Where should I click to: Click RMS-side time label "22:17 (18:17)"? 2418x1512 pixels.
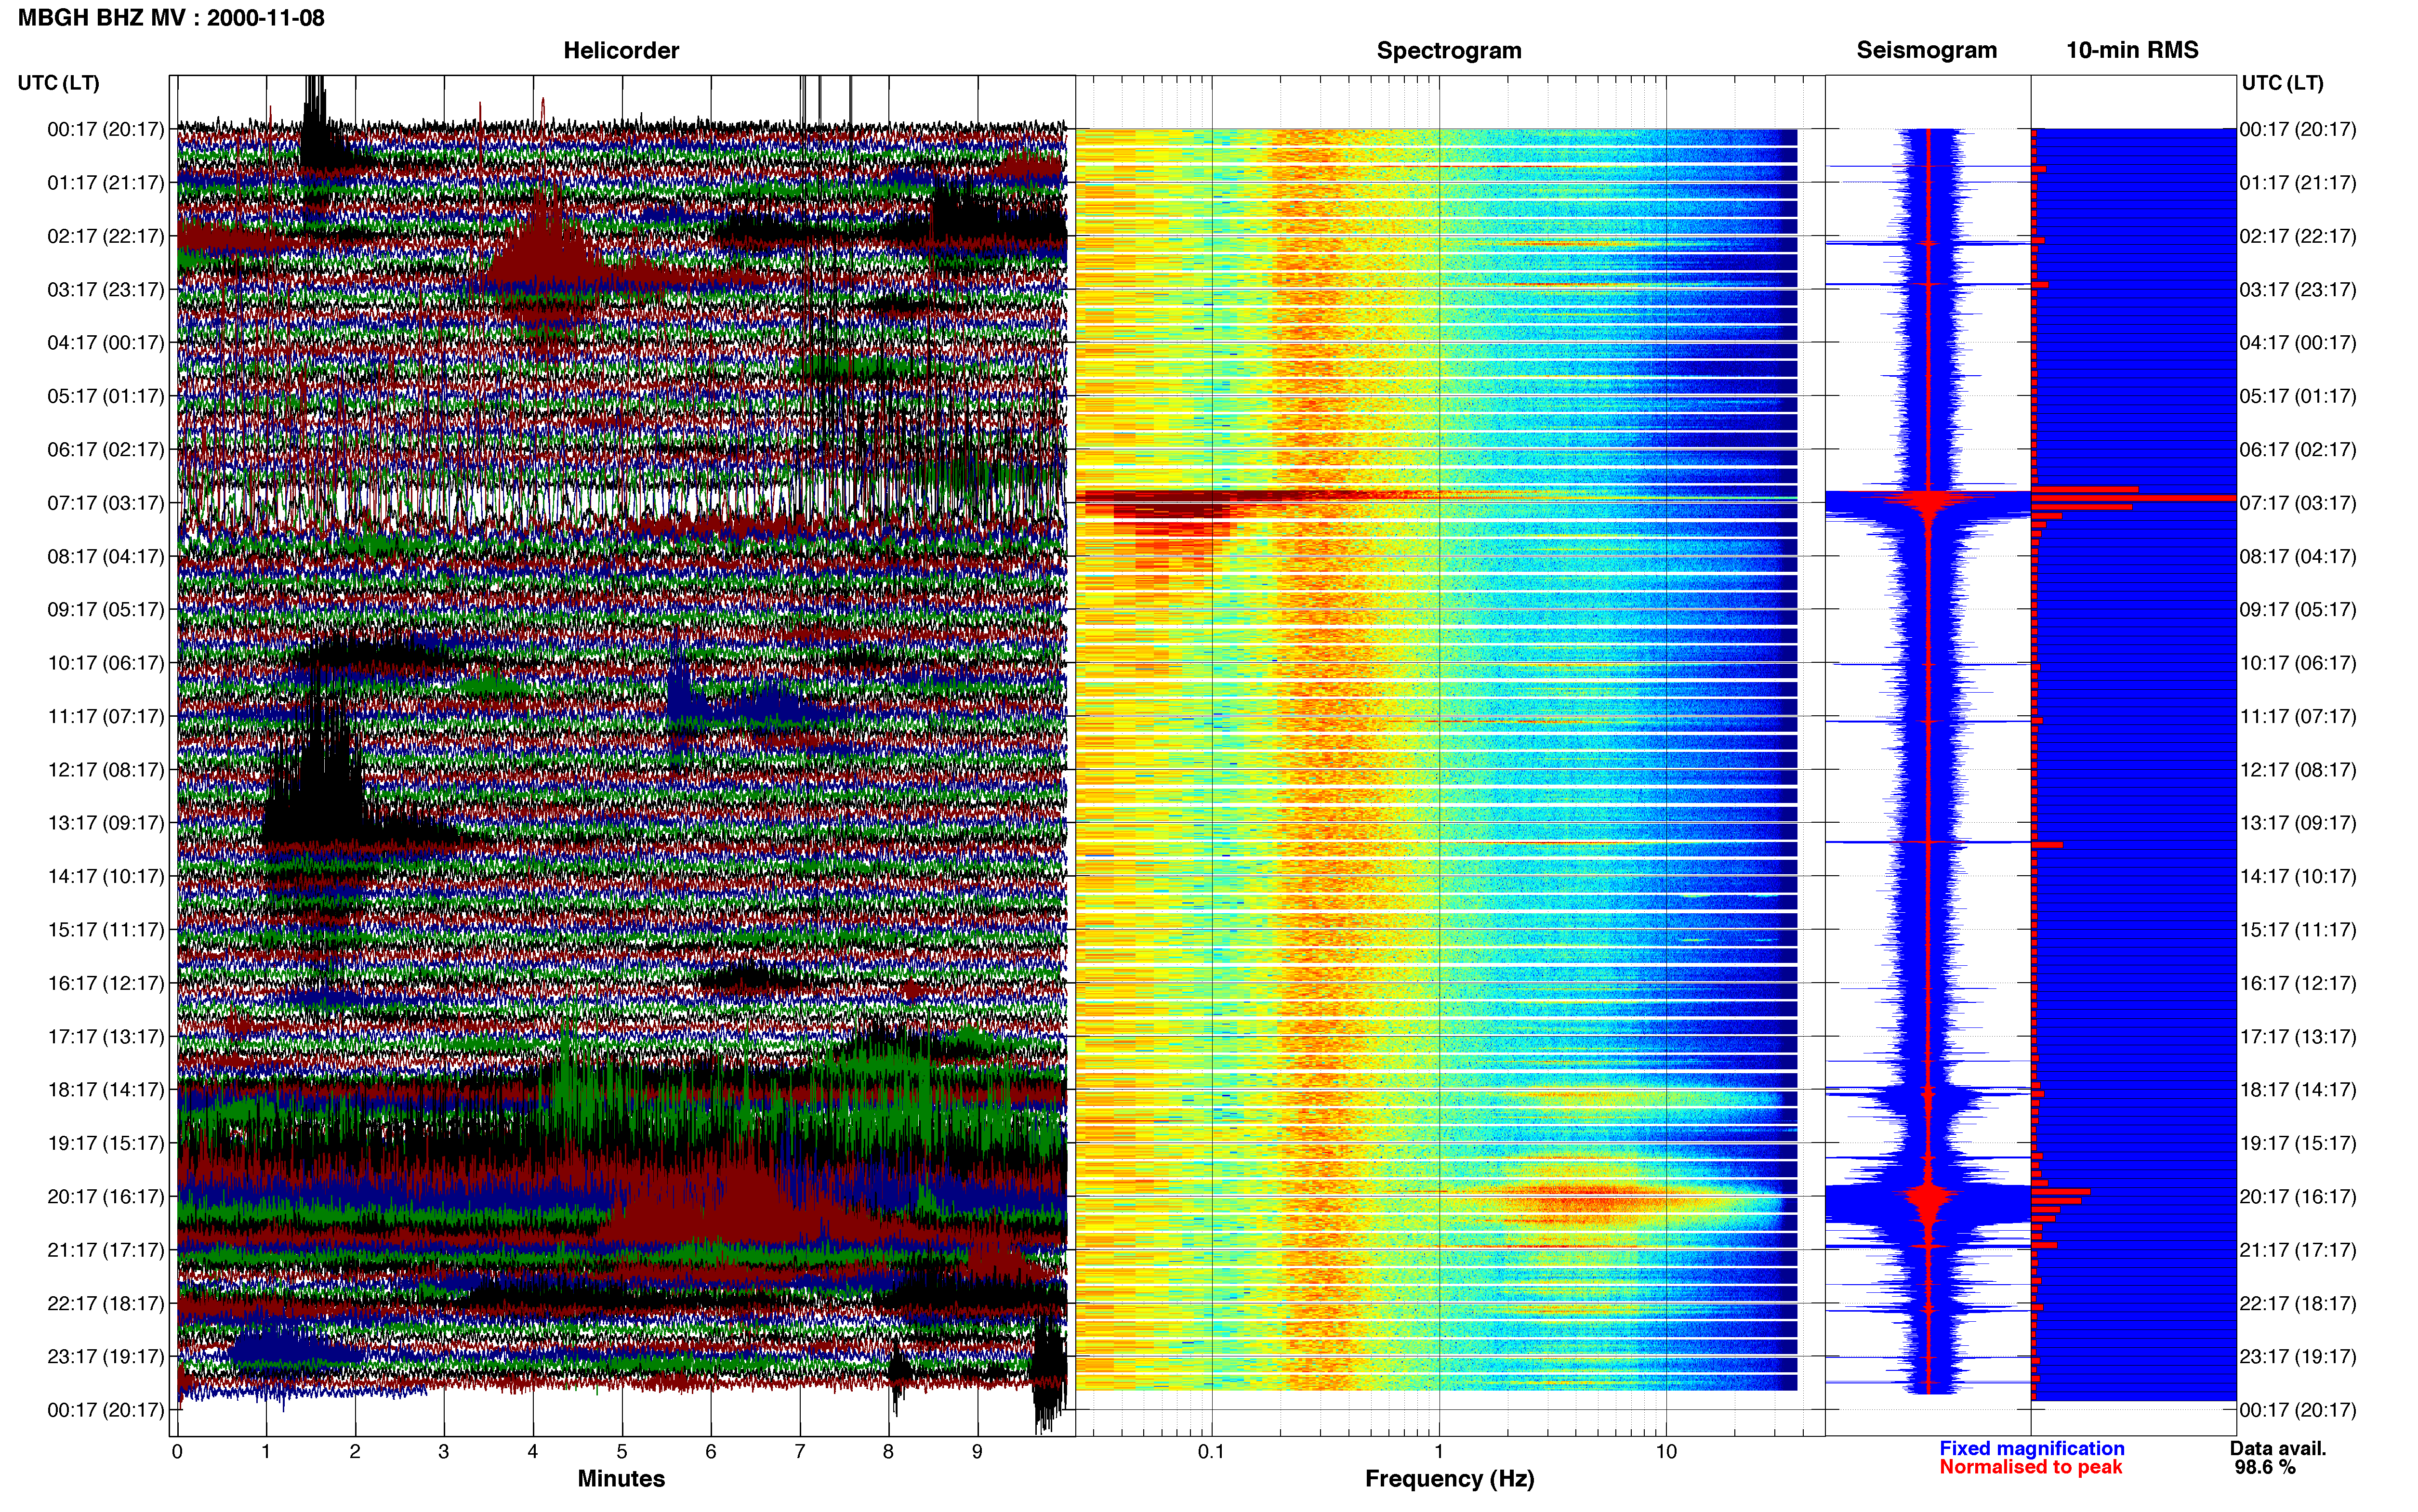coord(2298,1303)
